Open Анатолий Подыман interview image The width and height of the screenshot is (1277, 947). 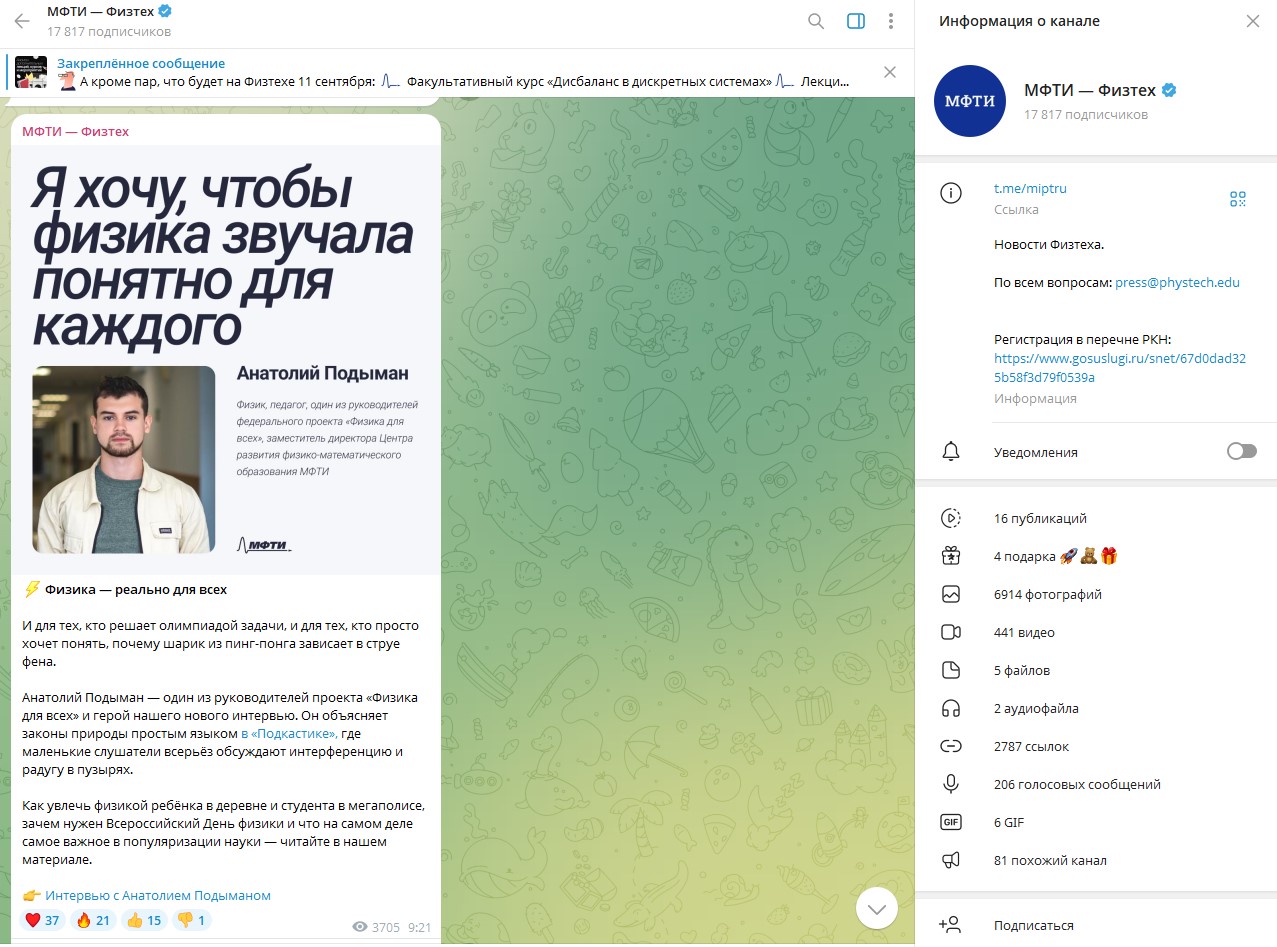click(x=226, y=360)
